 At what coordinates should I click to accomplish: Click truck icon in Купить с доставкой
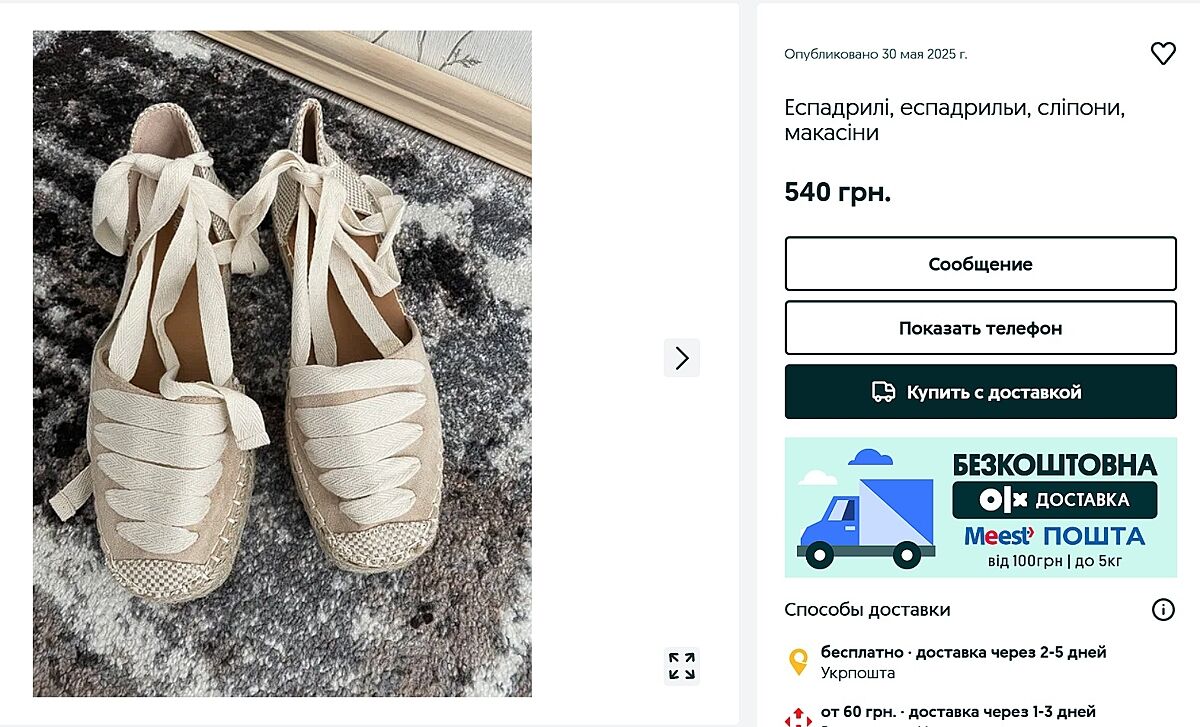click(x=883, y=392)
